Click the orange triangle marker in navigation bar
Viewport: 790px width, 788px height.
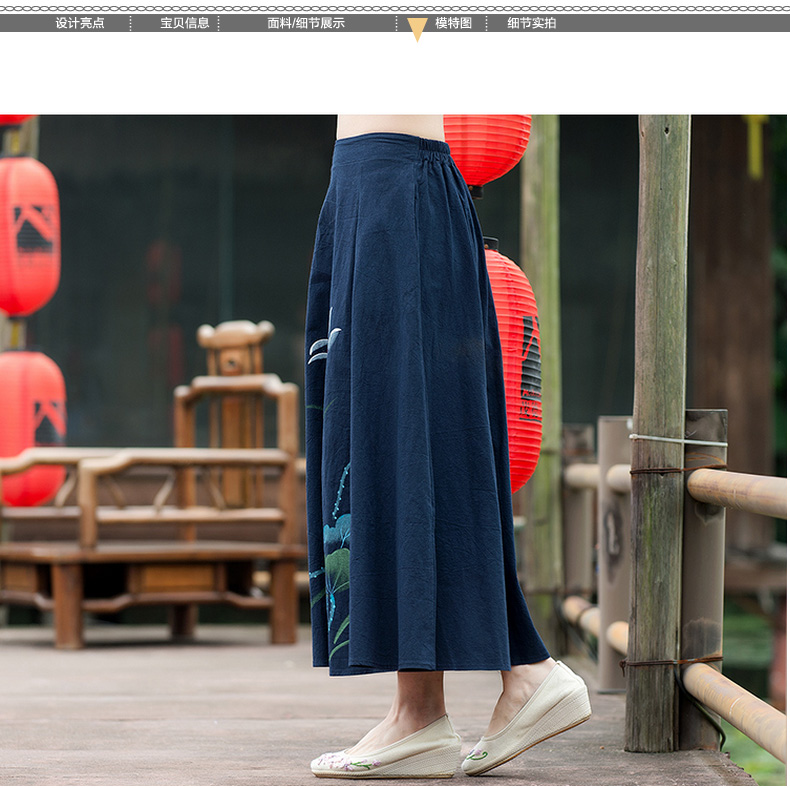tap(417, 29)
